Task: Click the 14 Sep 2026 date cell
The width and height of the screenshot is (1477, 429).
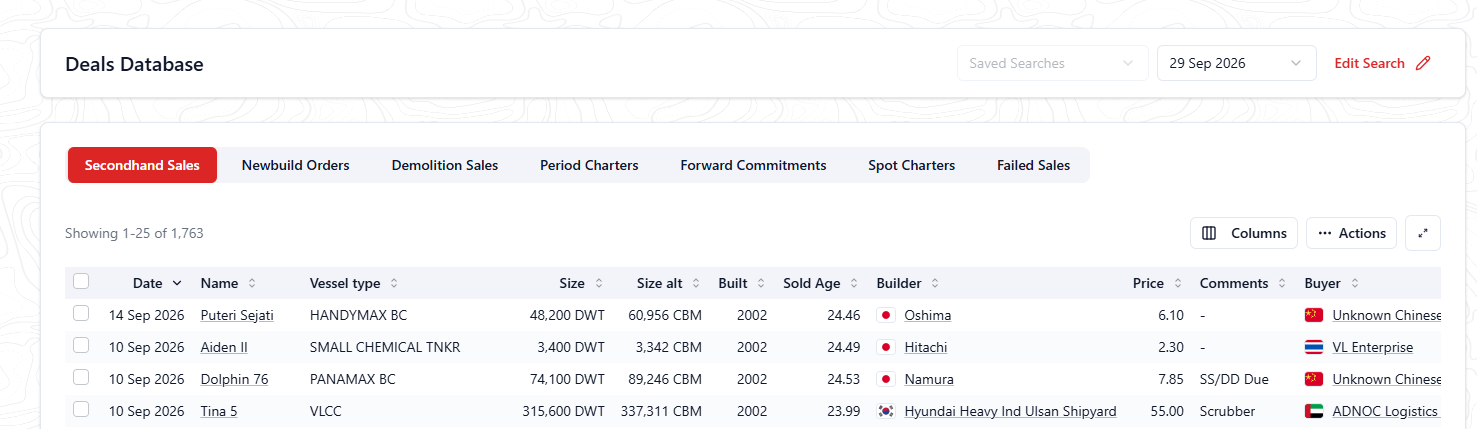Action: click(x=147, y=315)
